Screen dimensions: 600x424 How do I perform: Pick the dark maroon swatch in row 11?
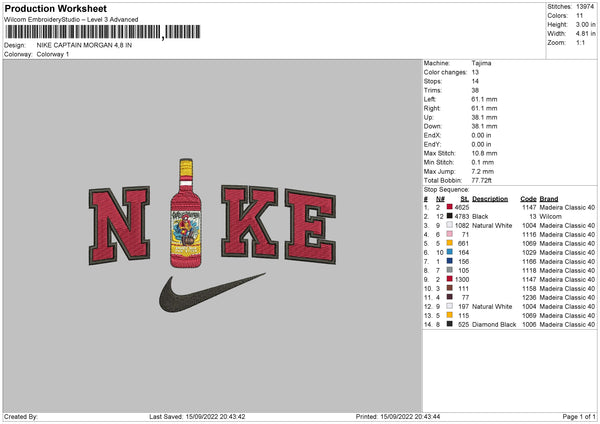click(450, 297)
